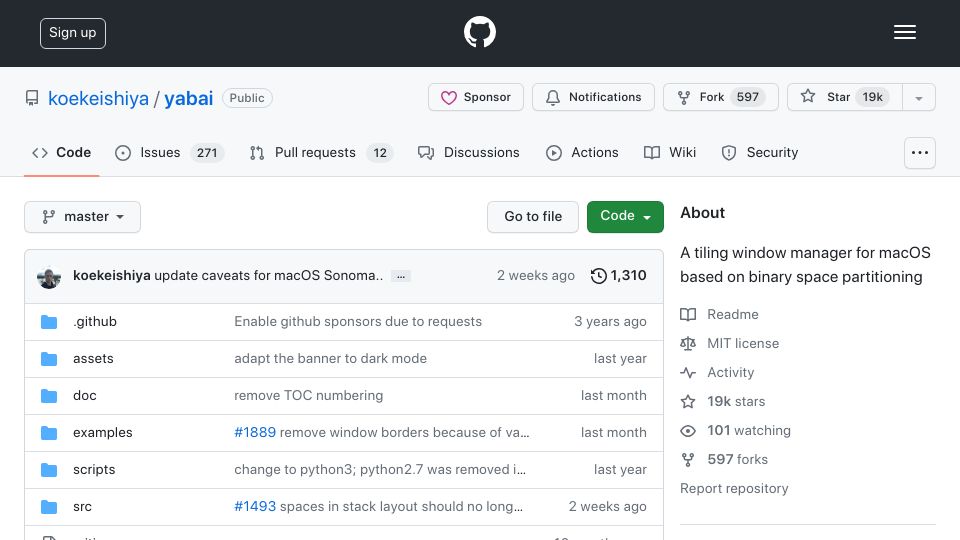Click the Sponsor button
The width and height of the screenshot is (960, 540).
[476, 97]
